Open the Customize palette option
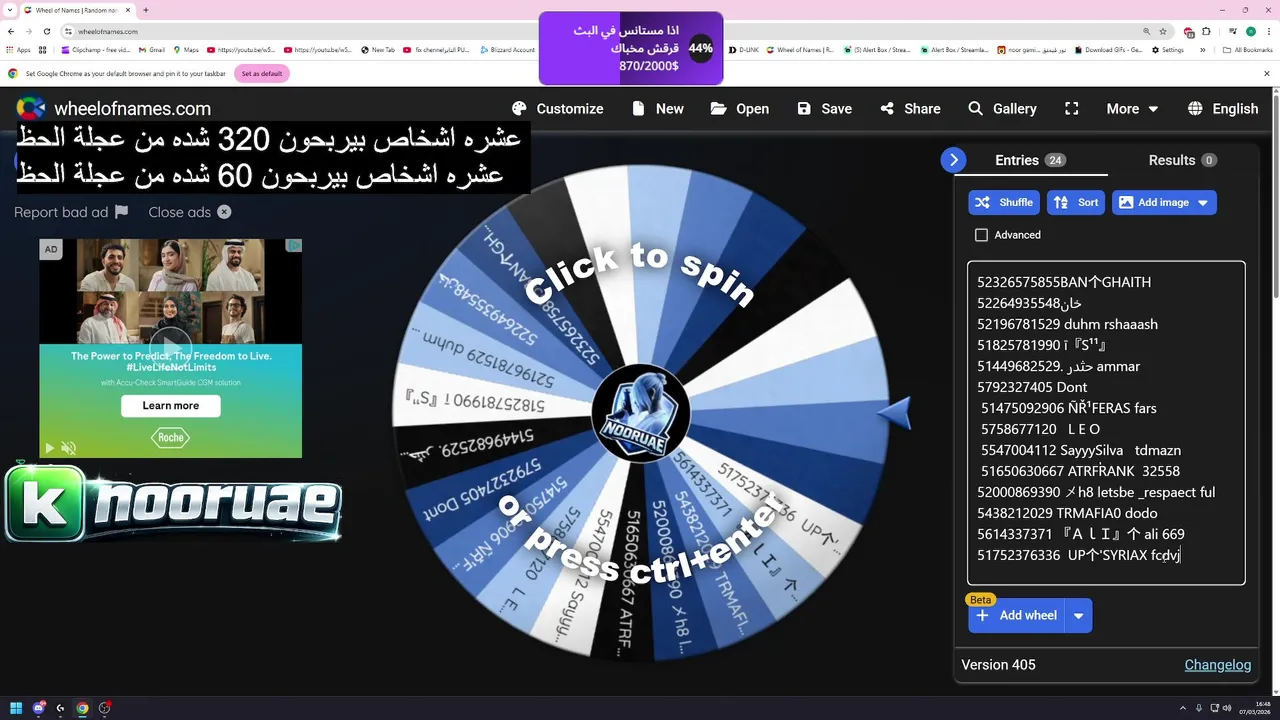Screen dimensions: 1280x720 557,109
